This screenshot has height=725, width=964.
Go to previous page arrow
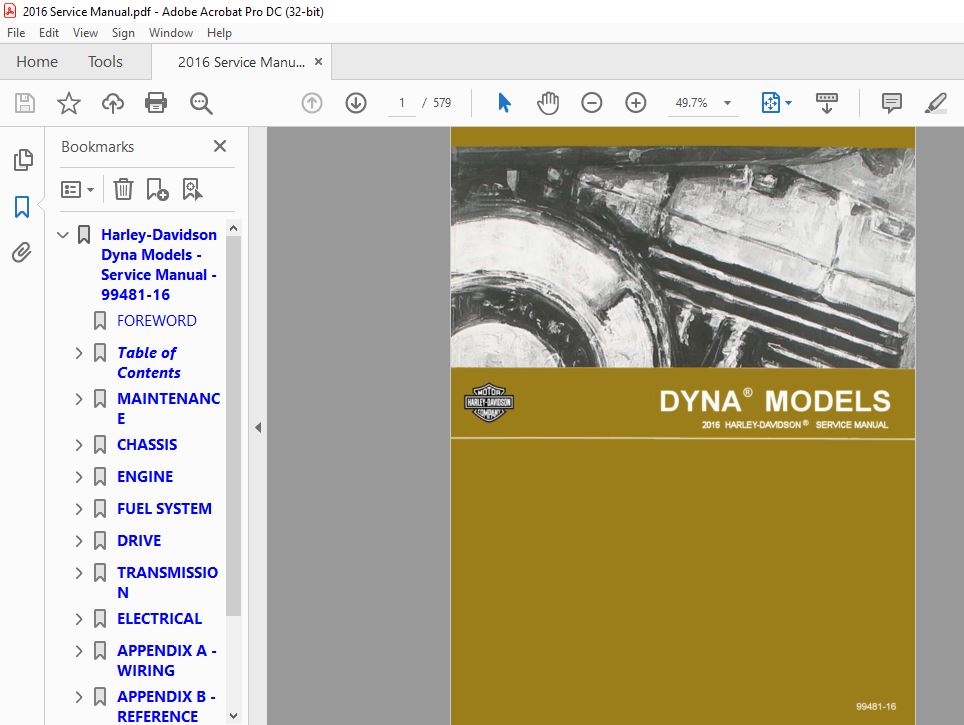pyautogui.click(x=312, y=103)
